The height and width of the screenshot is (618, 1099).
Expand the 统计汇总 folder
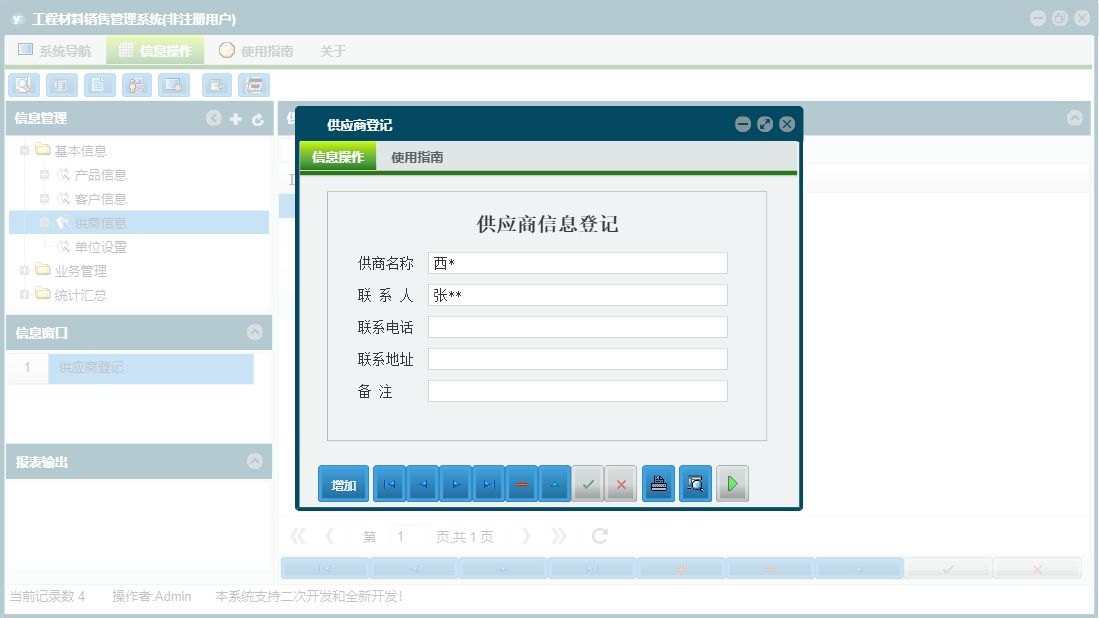tap(25, 294)
